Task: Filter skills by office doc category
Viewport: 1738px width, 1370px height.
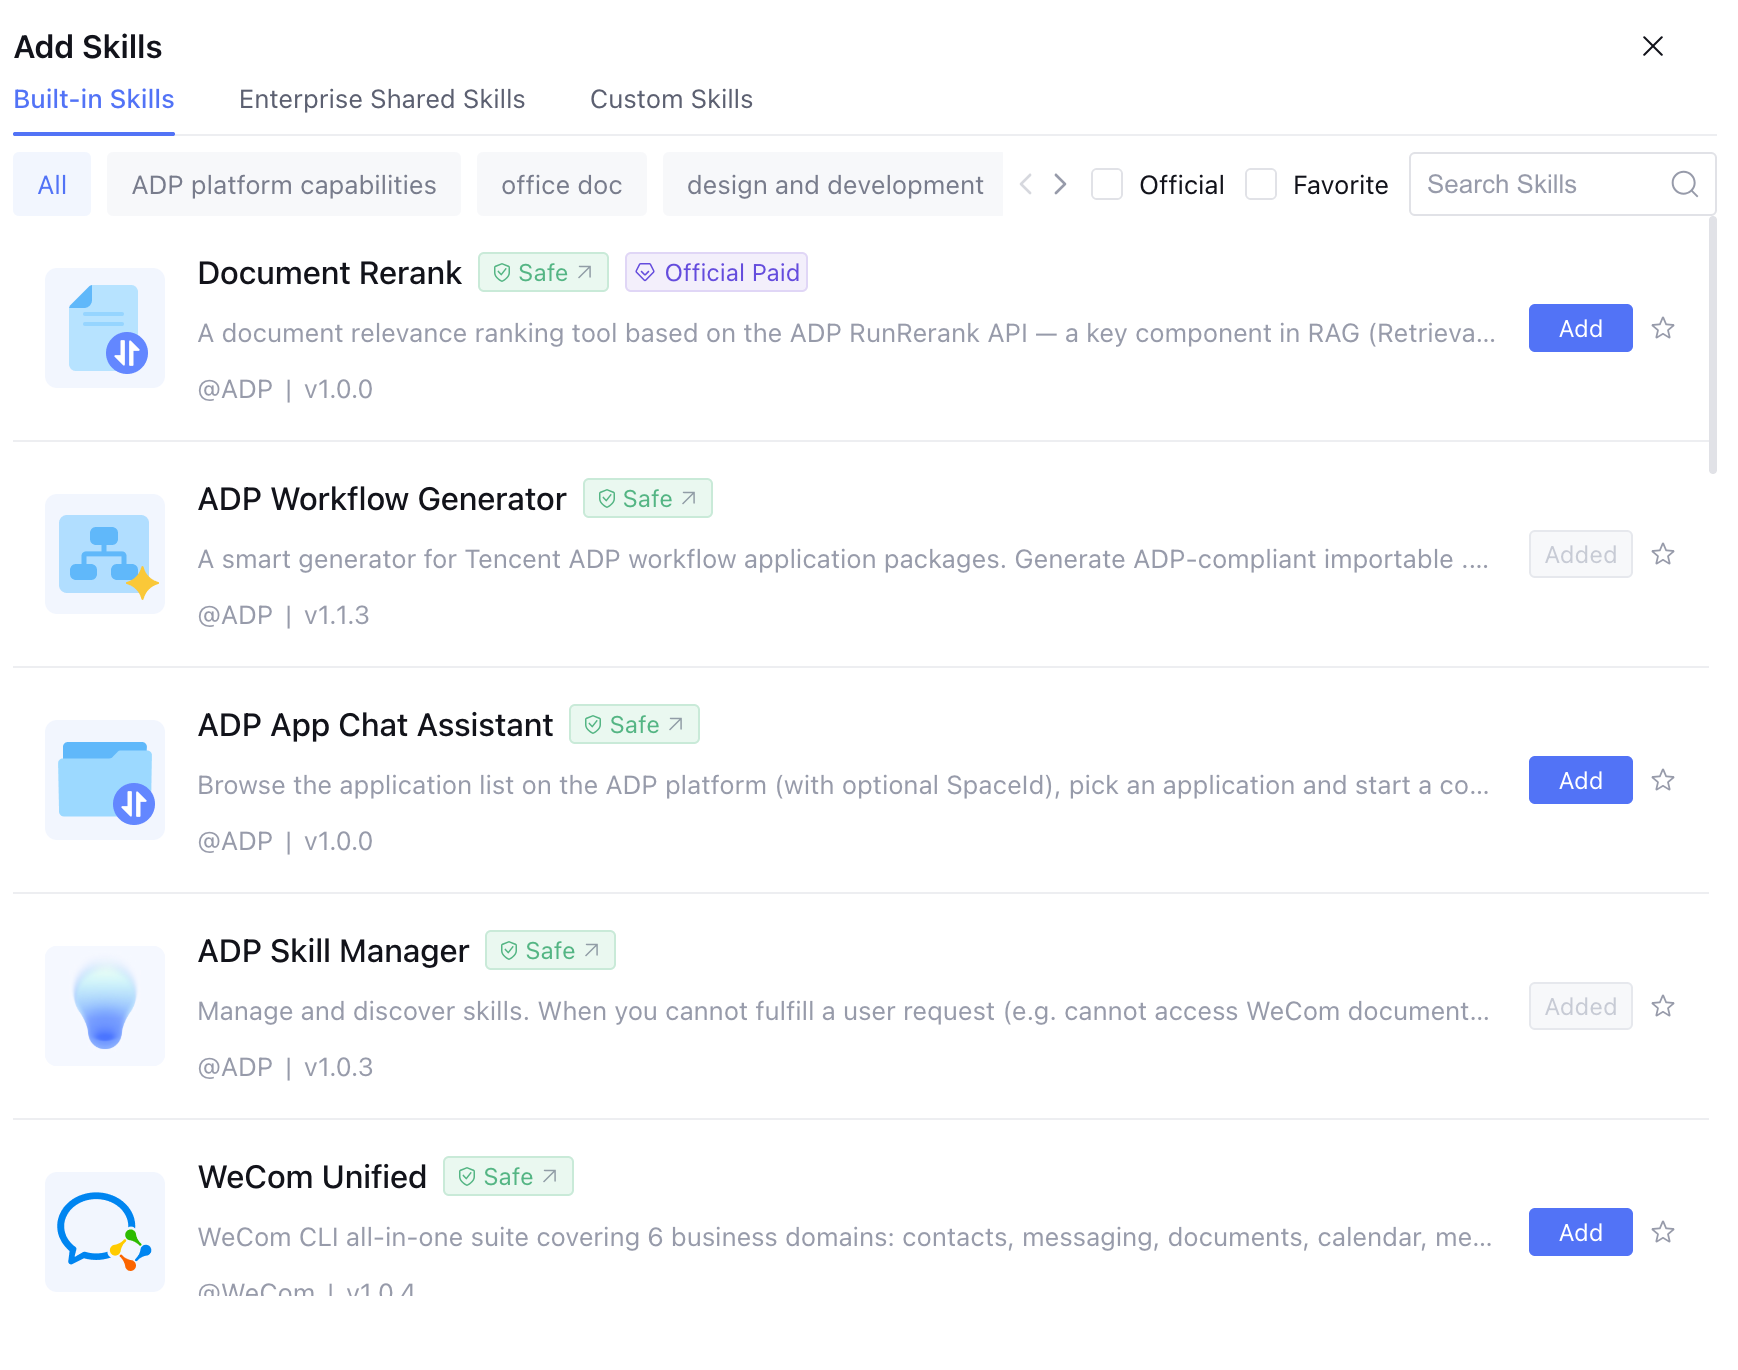Action: (562, 184)
